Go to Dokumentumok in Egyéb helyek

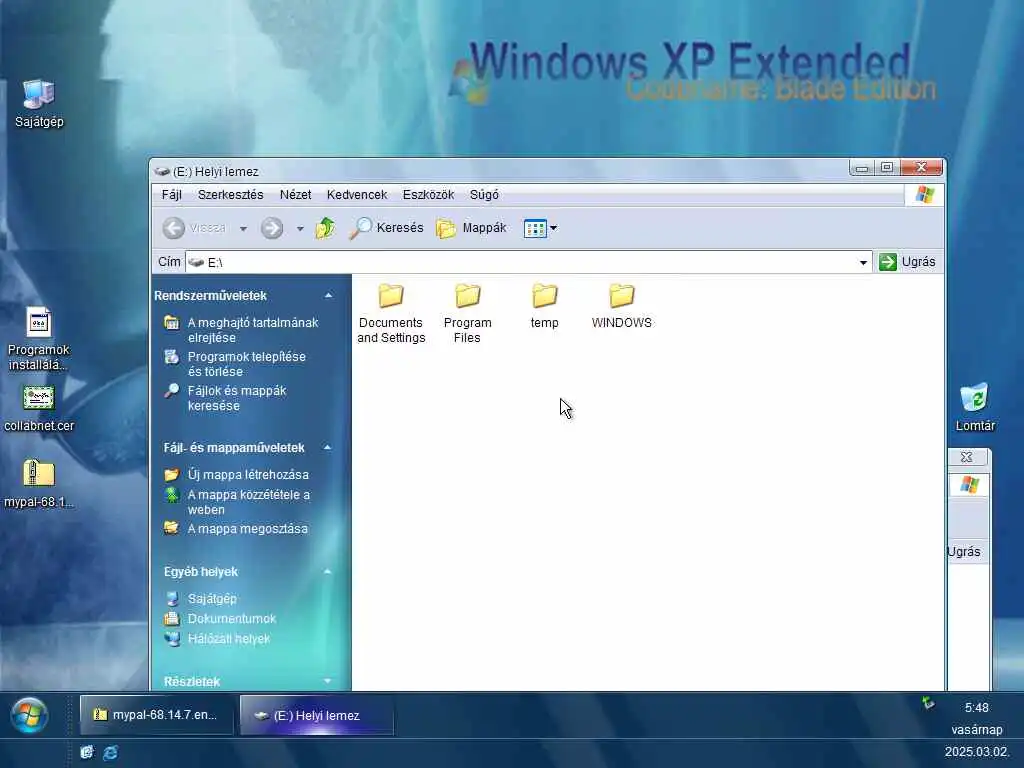(231, 618)
